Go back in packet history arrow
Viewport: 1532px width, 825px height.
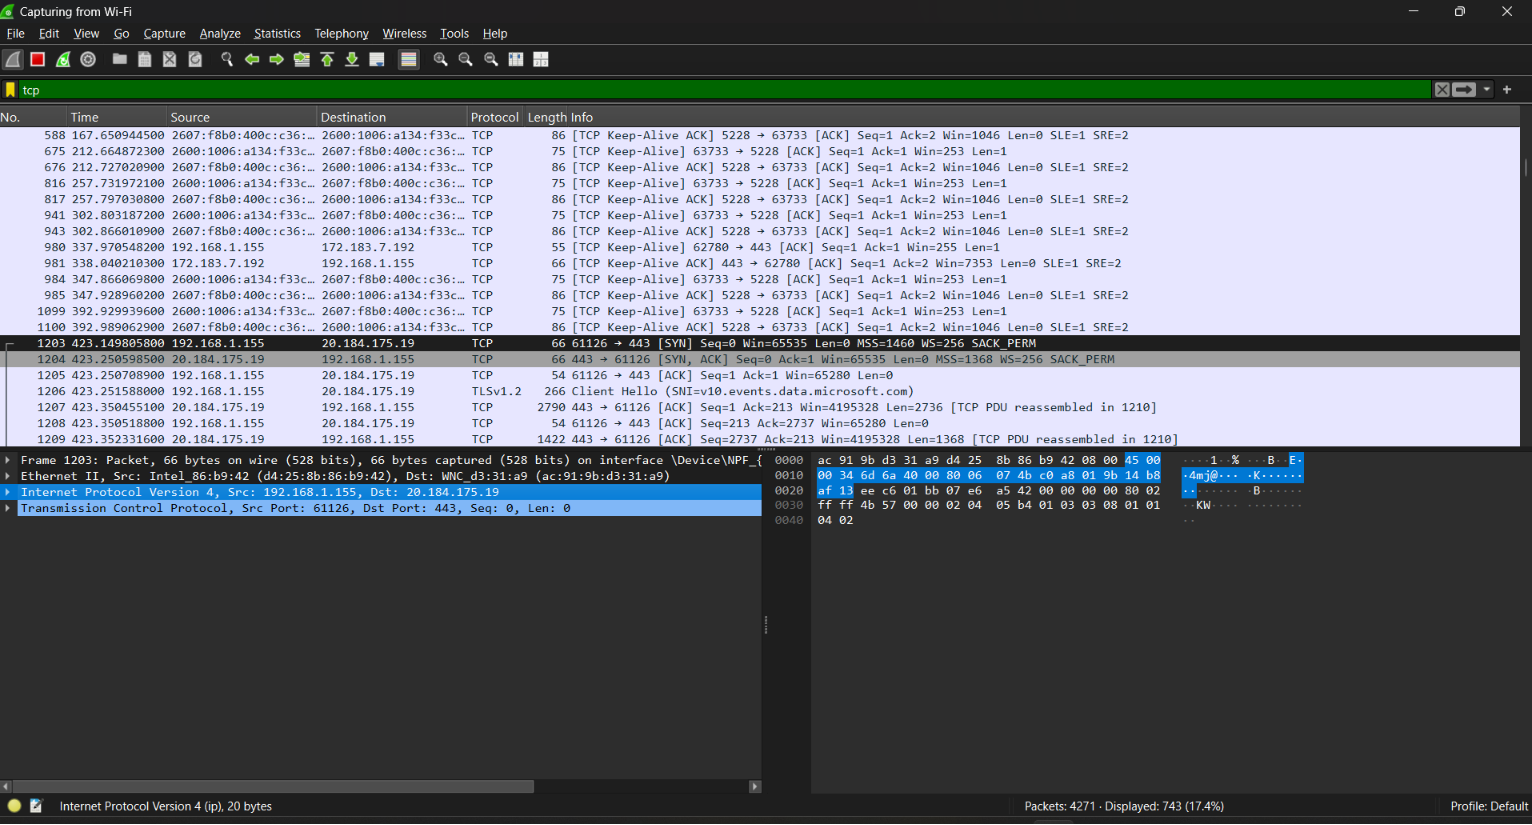252,60
